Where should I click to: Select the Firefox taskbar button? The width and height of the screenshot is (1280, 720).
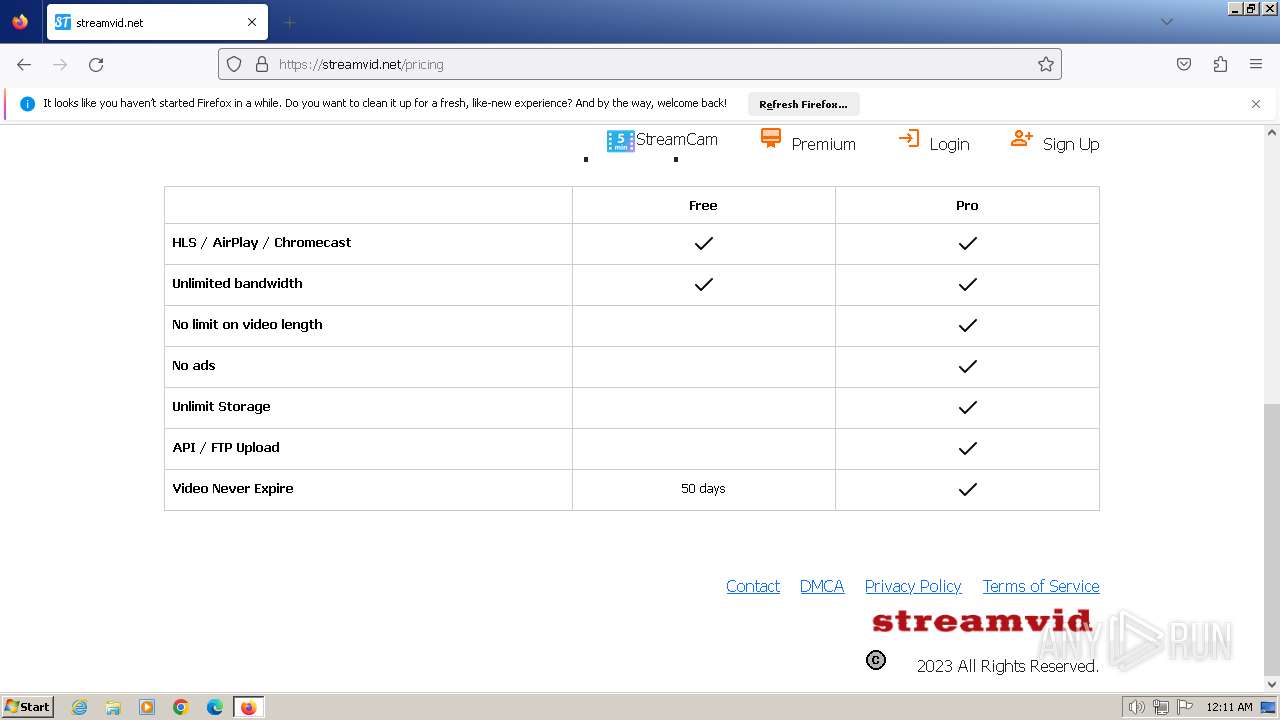[x=248, y=707]
